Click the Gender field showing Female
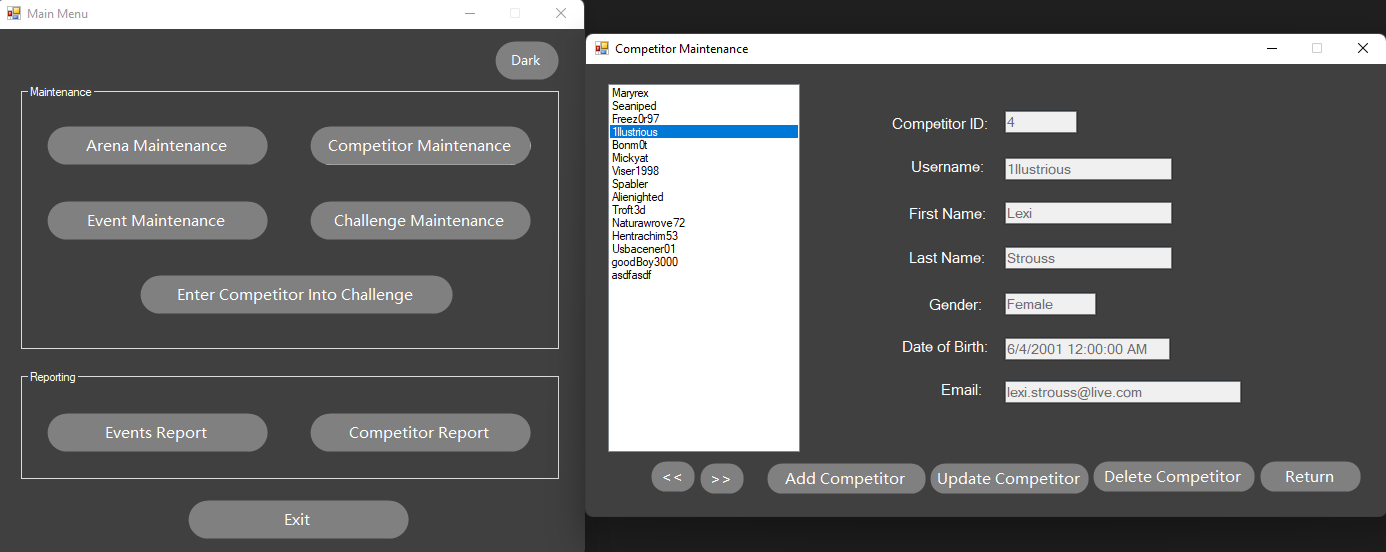Screen dimensions: 1386x552 point(1050,304)
